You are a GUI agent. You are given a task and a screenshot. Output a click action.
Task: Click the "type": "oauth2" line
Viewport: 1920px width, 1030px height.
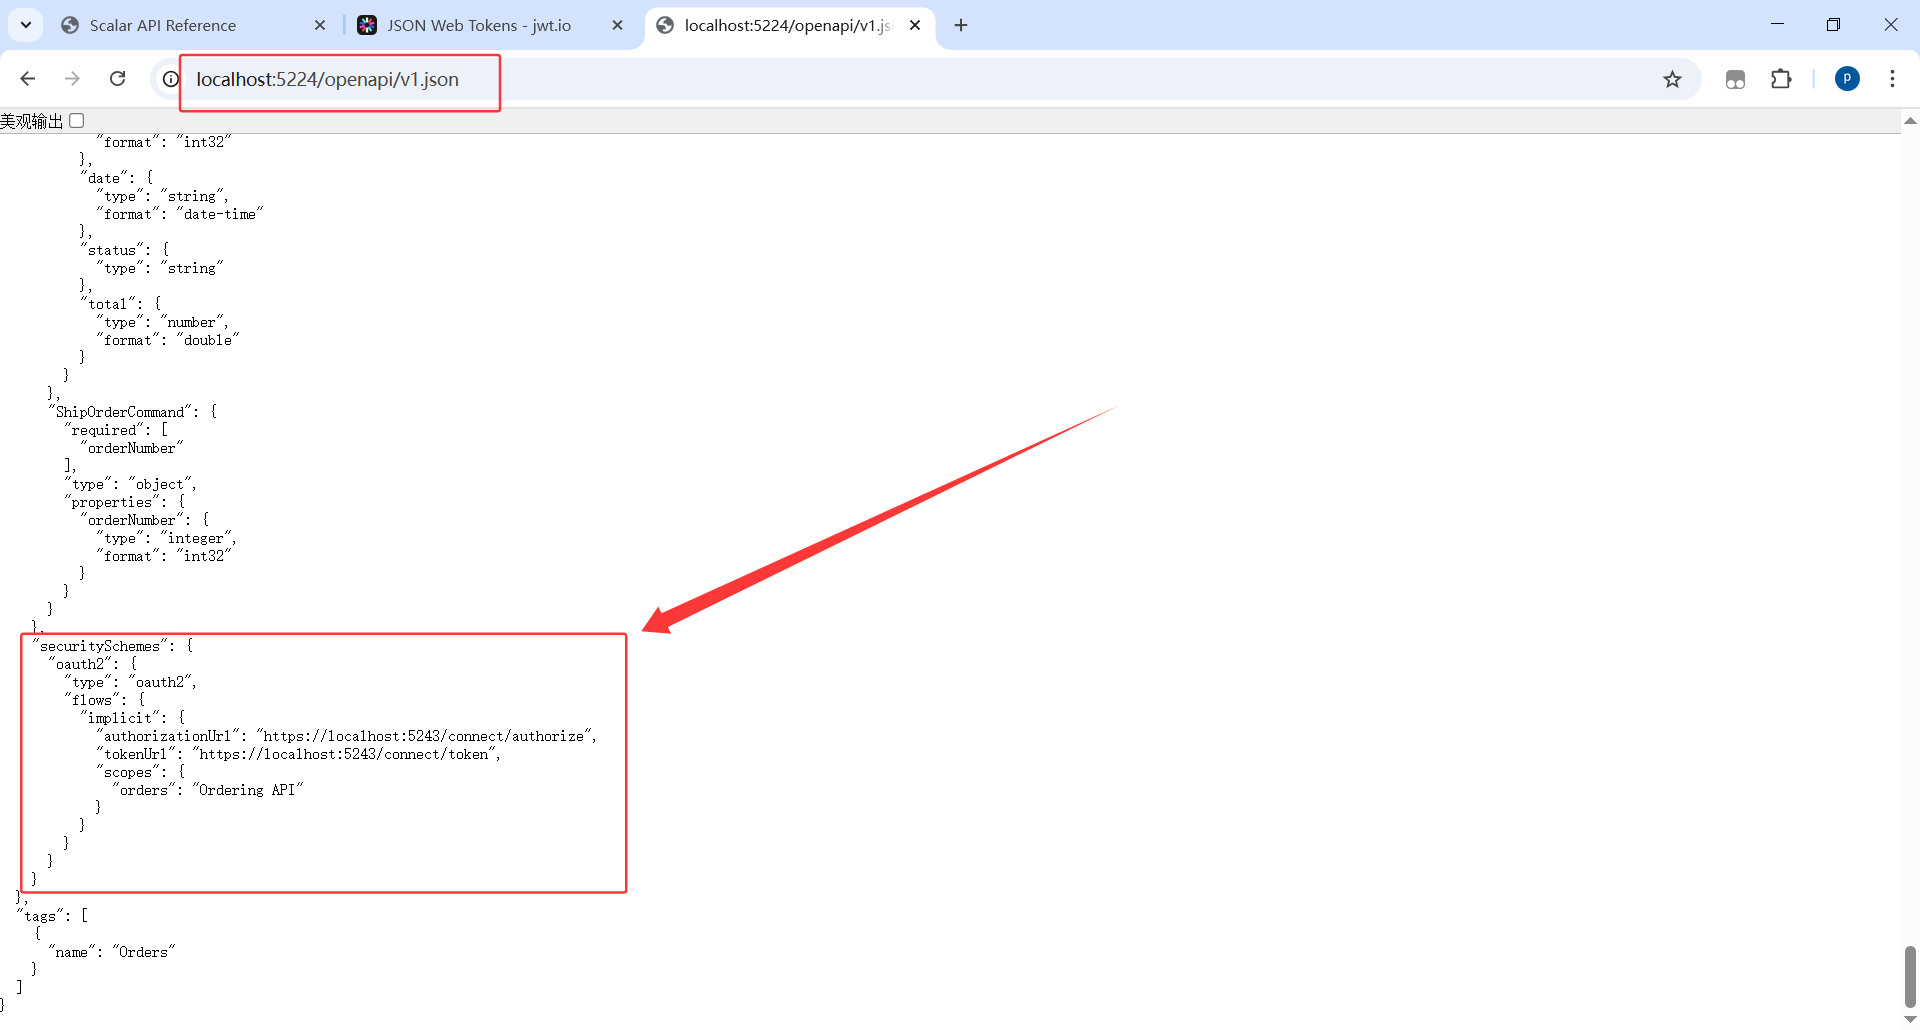tap(130, 682)
